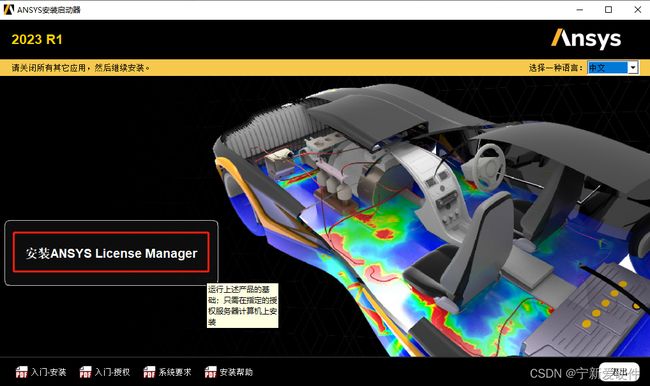Install ANSYS License Manager

[x=111, y=252]
